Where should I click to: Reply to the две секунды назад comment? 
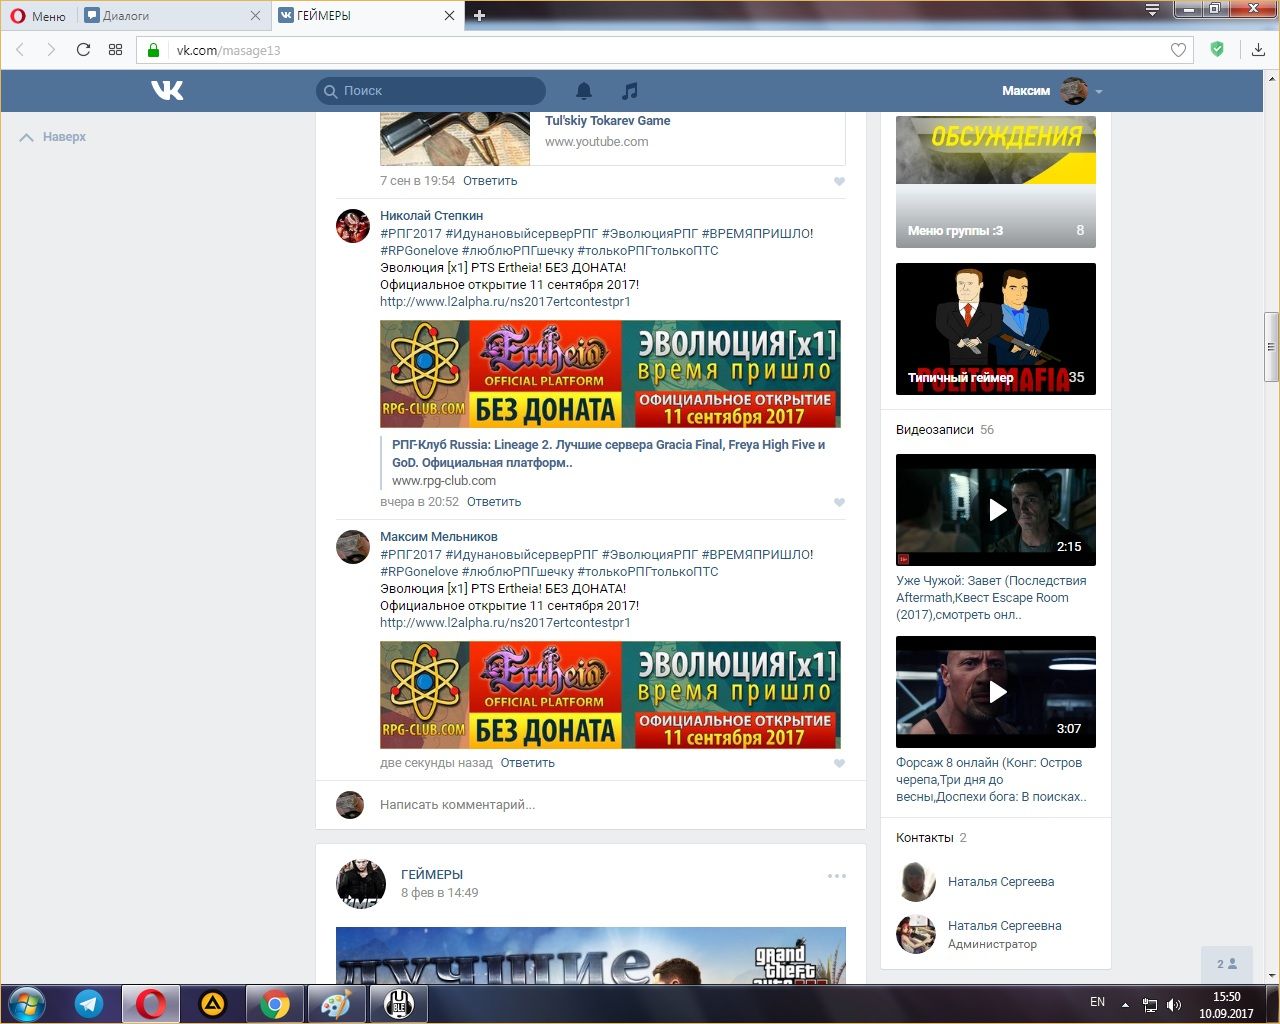[527, 763]
